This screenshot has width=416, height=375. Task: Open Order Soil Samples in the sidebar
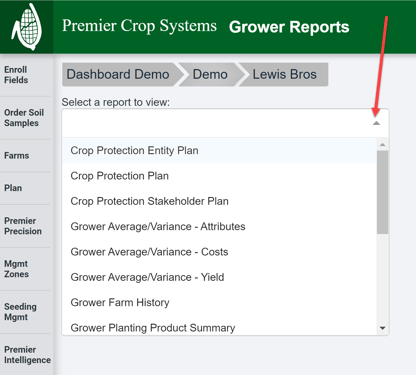(24, 118)
